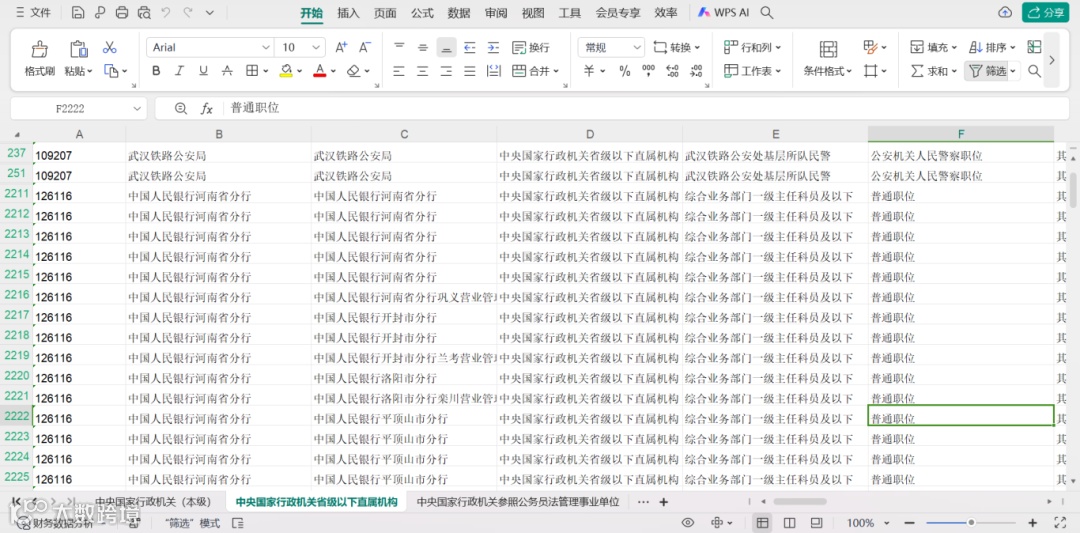The height and width of the screenshot is (533, 1080).
Task: Click the eye protection mode icon in the status bar
Action: [687, 523]
